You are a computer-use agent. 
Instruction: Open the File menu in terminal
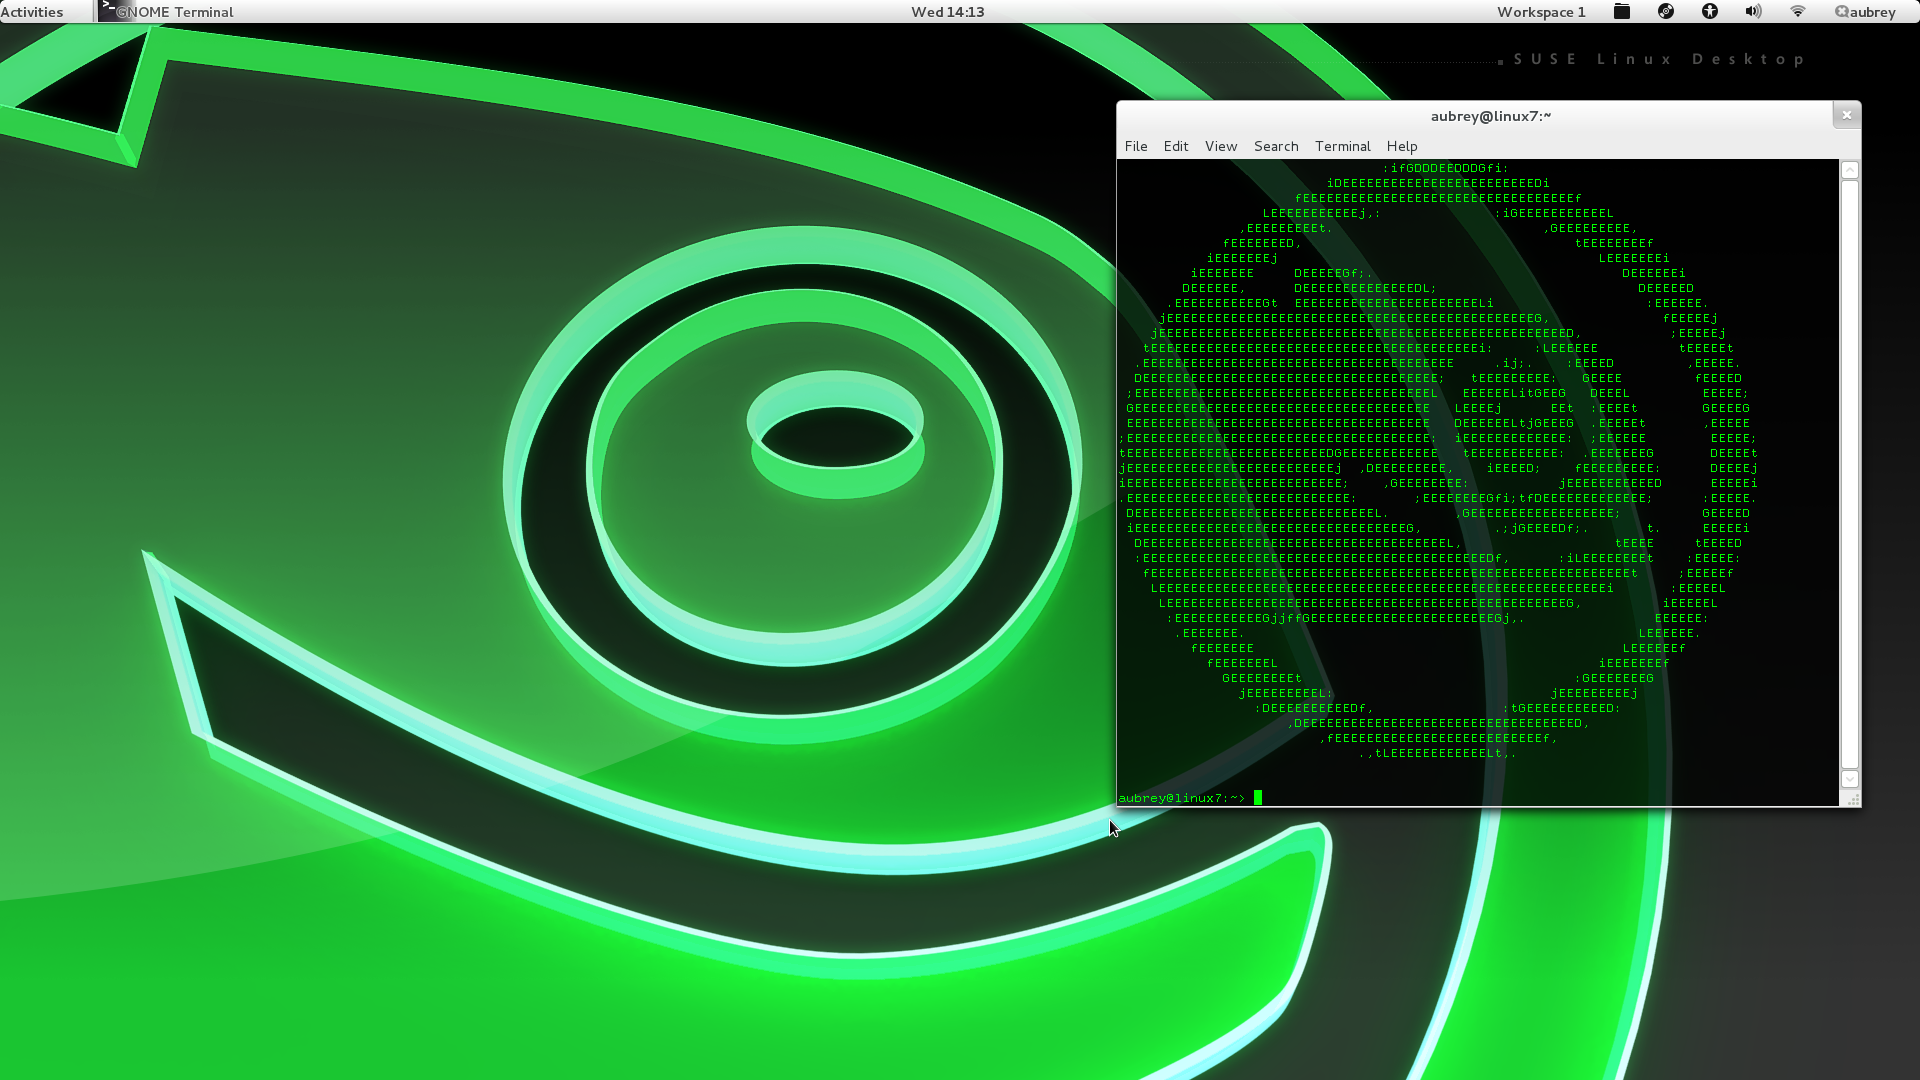point(1136,146)
